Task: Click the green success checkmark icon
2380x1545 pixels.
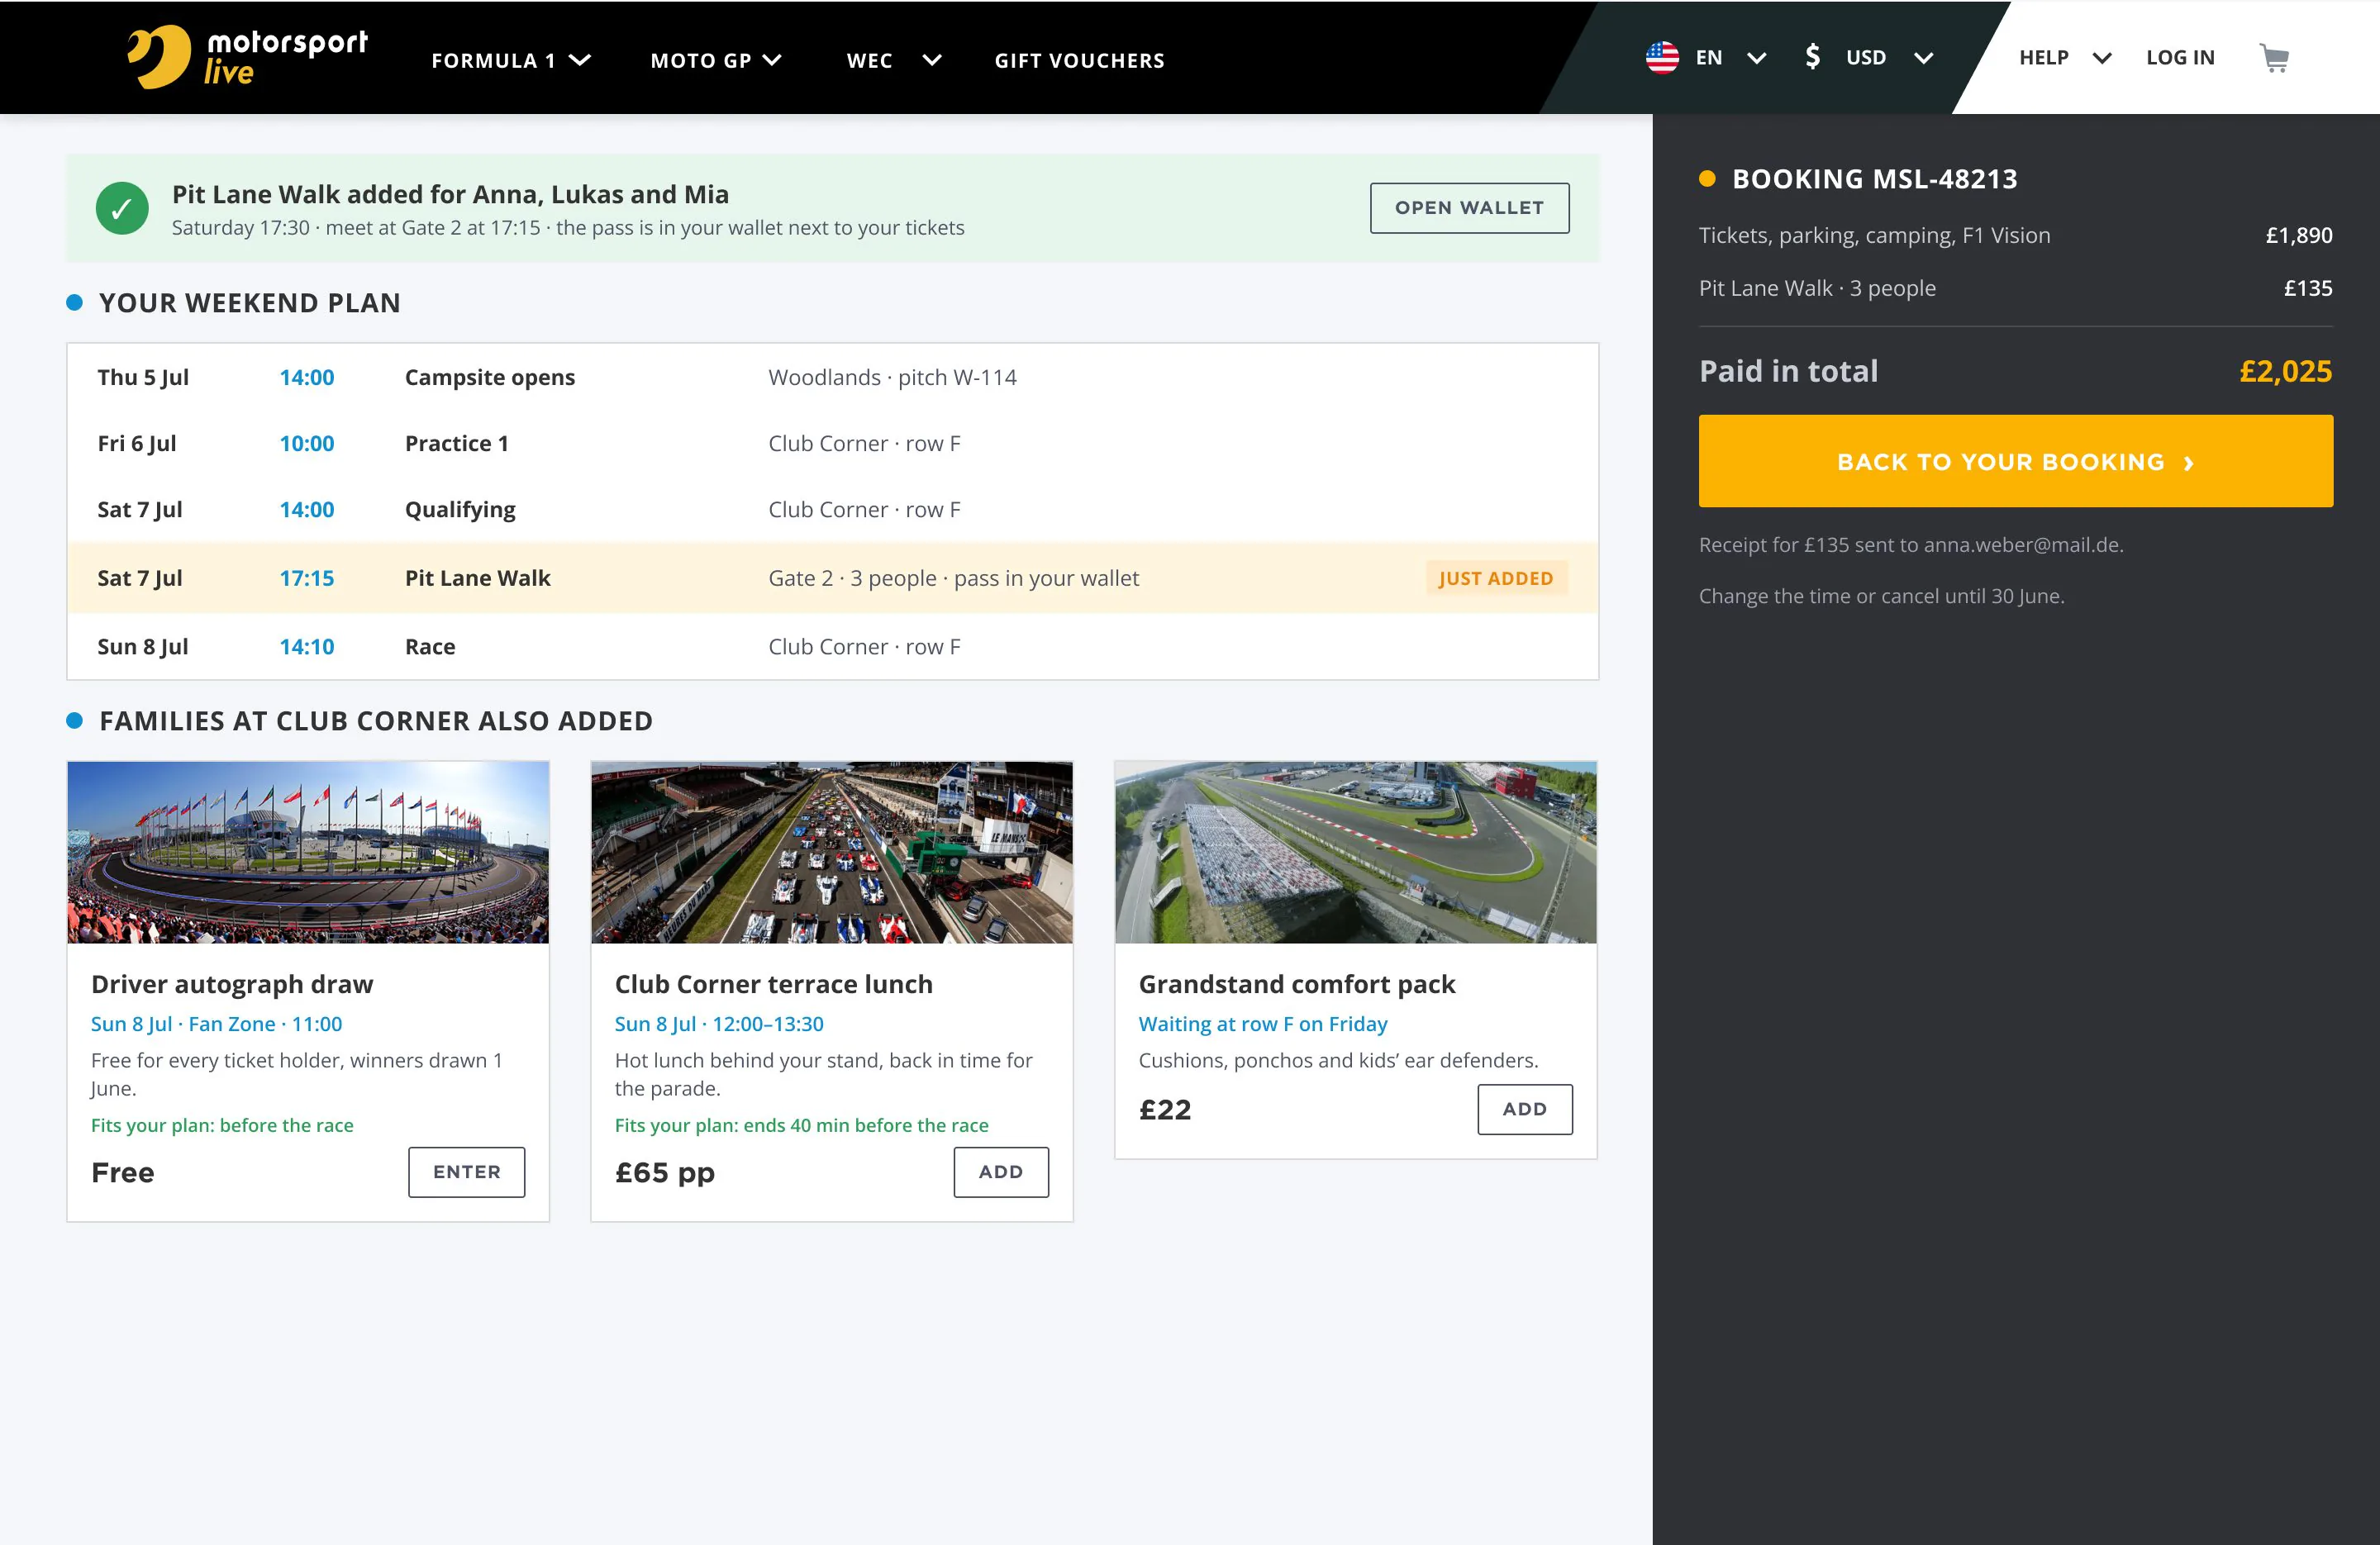Action: point(122,208)
